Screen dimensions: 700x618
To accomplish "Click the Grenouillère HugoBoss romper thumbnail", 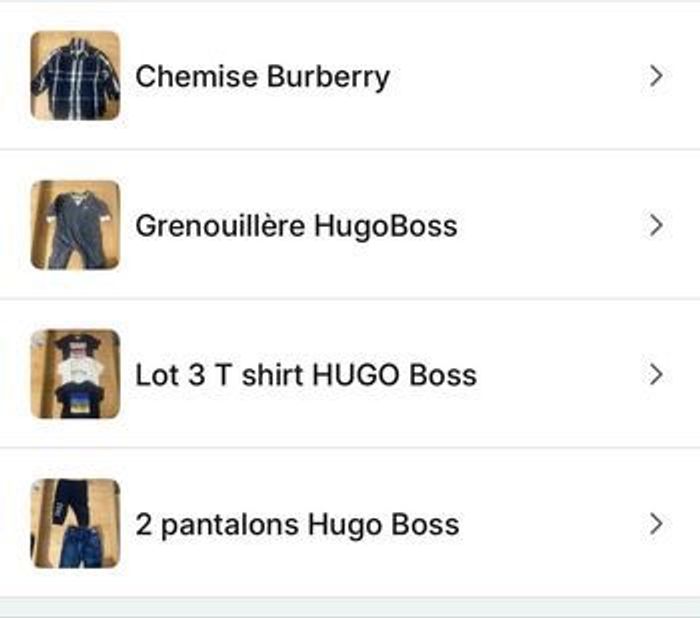I will click(75, 225).
